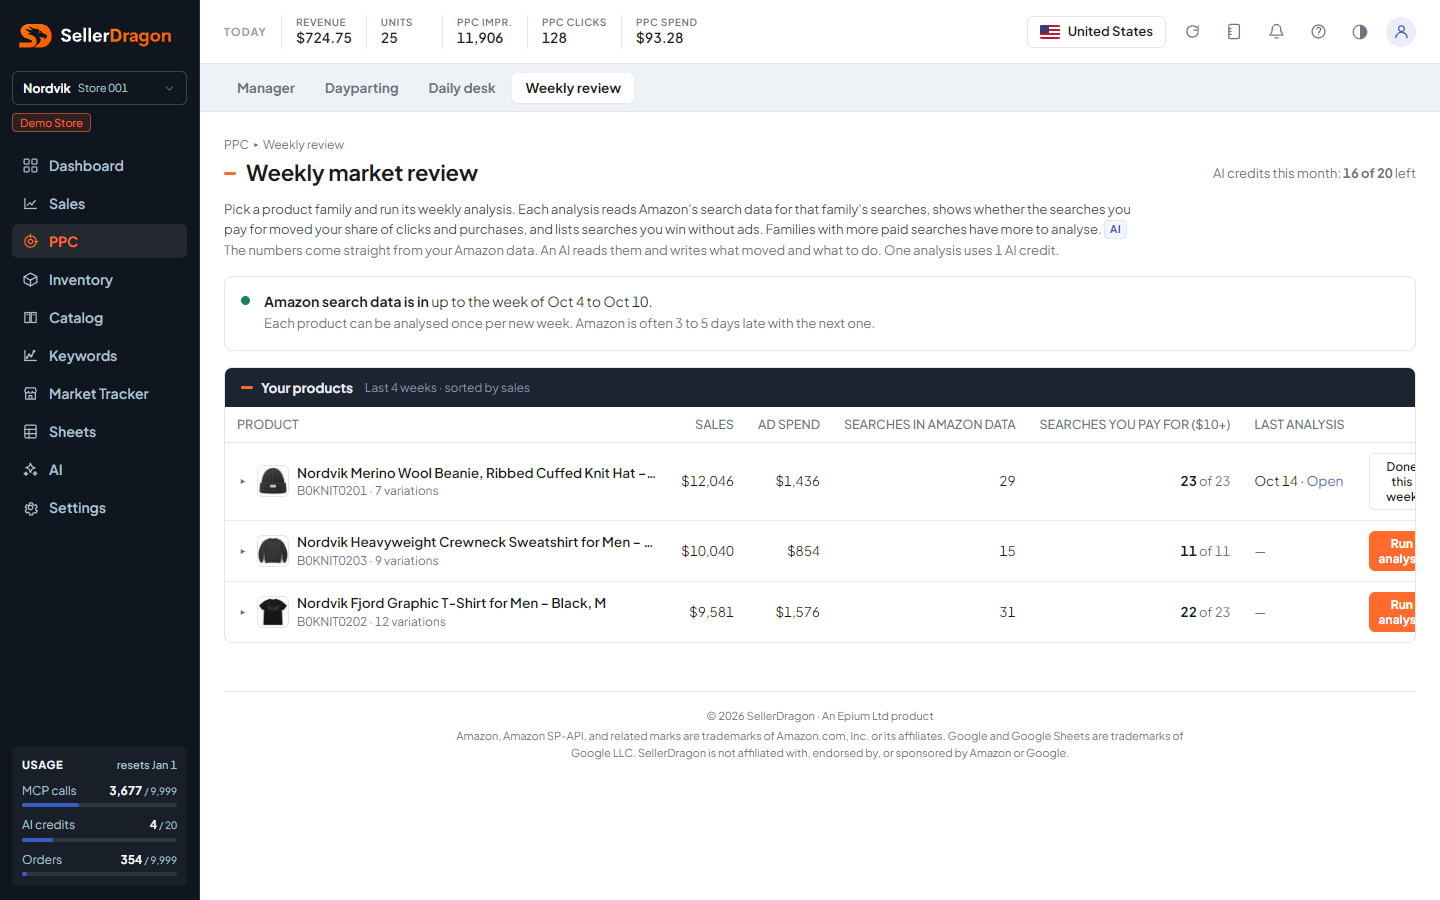Click the Sales chart icon
1440x900 pixels.
coord(31,204)
